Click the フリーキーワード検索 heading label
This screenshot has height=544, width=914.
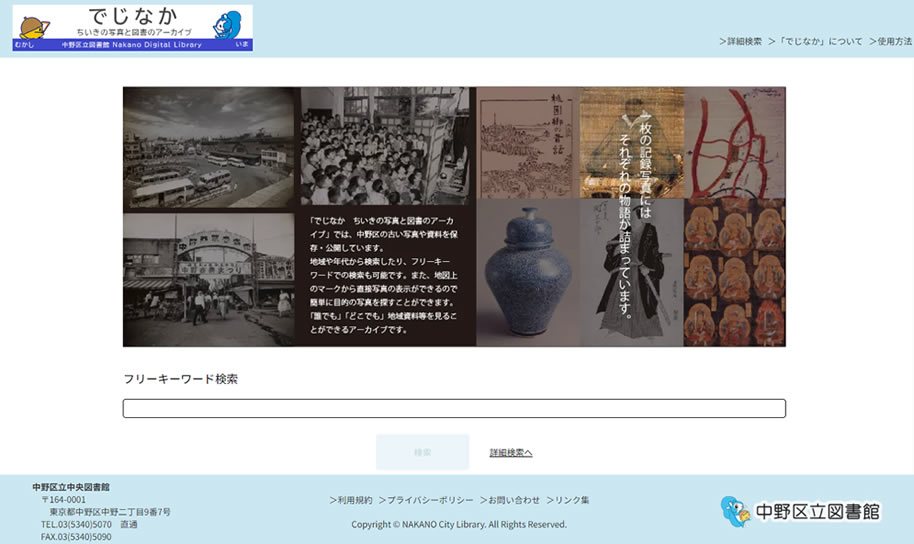click(x=181, y=379)
